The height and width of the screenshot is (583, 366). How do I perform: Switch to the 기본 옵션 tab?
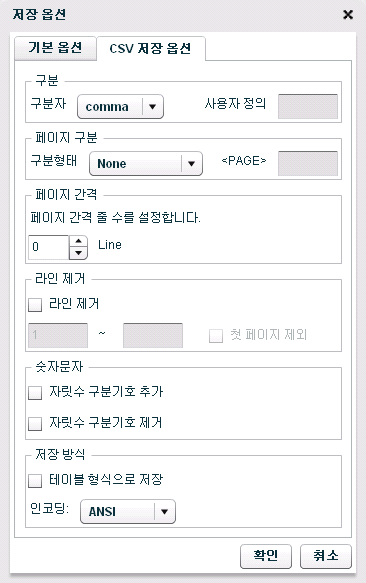pyautogui.click(x=55, y=48)
